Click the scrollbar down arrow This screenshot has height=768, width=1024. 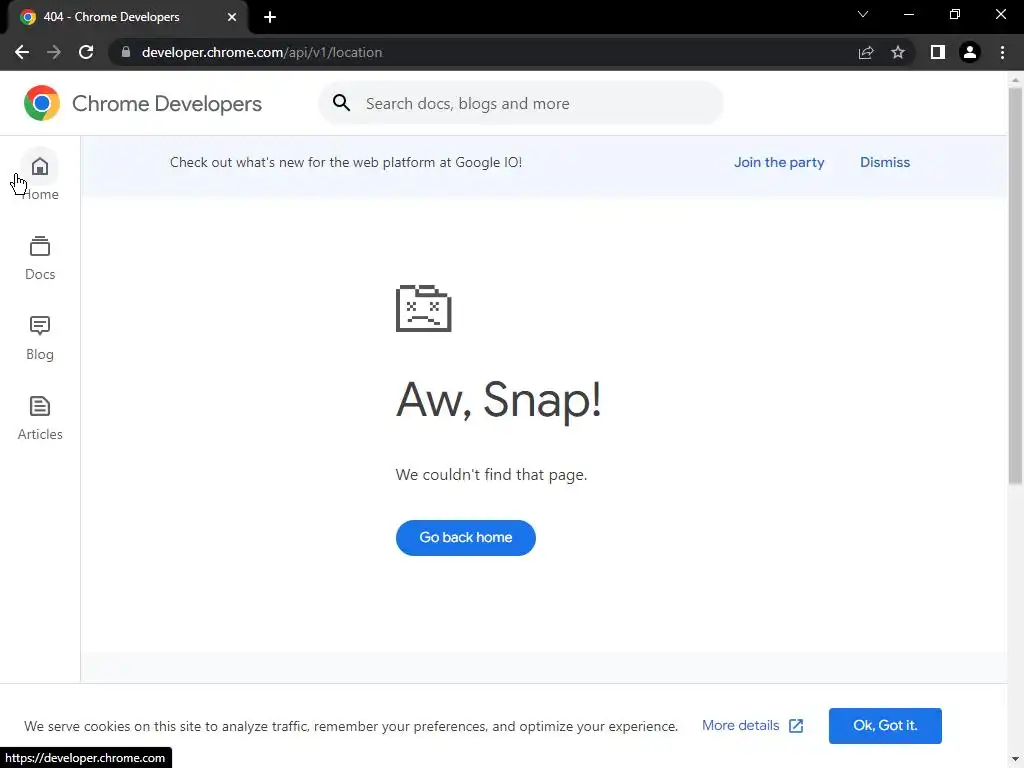tap(1015, 760)
